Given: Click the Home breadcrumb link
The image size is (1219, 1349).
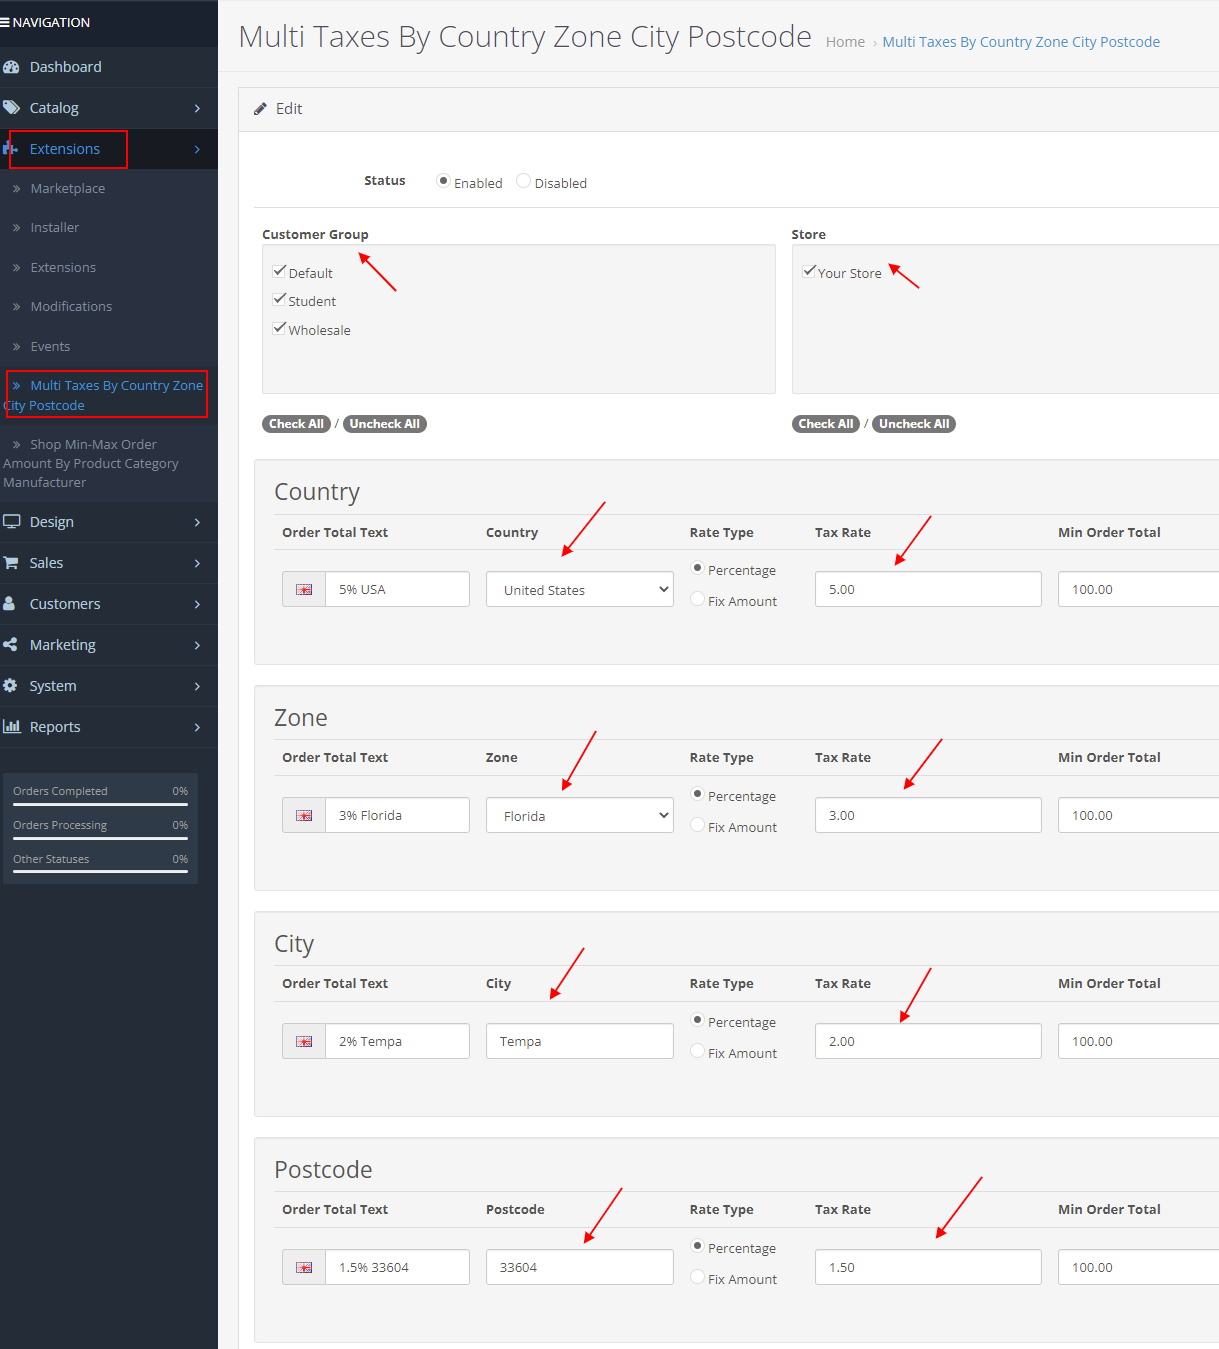Looking at the screenshot, I should tap(845, 42).
